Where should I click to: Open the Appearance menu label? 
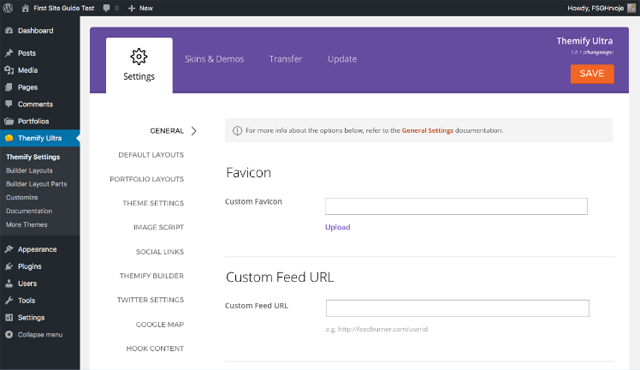click(37, 249)
